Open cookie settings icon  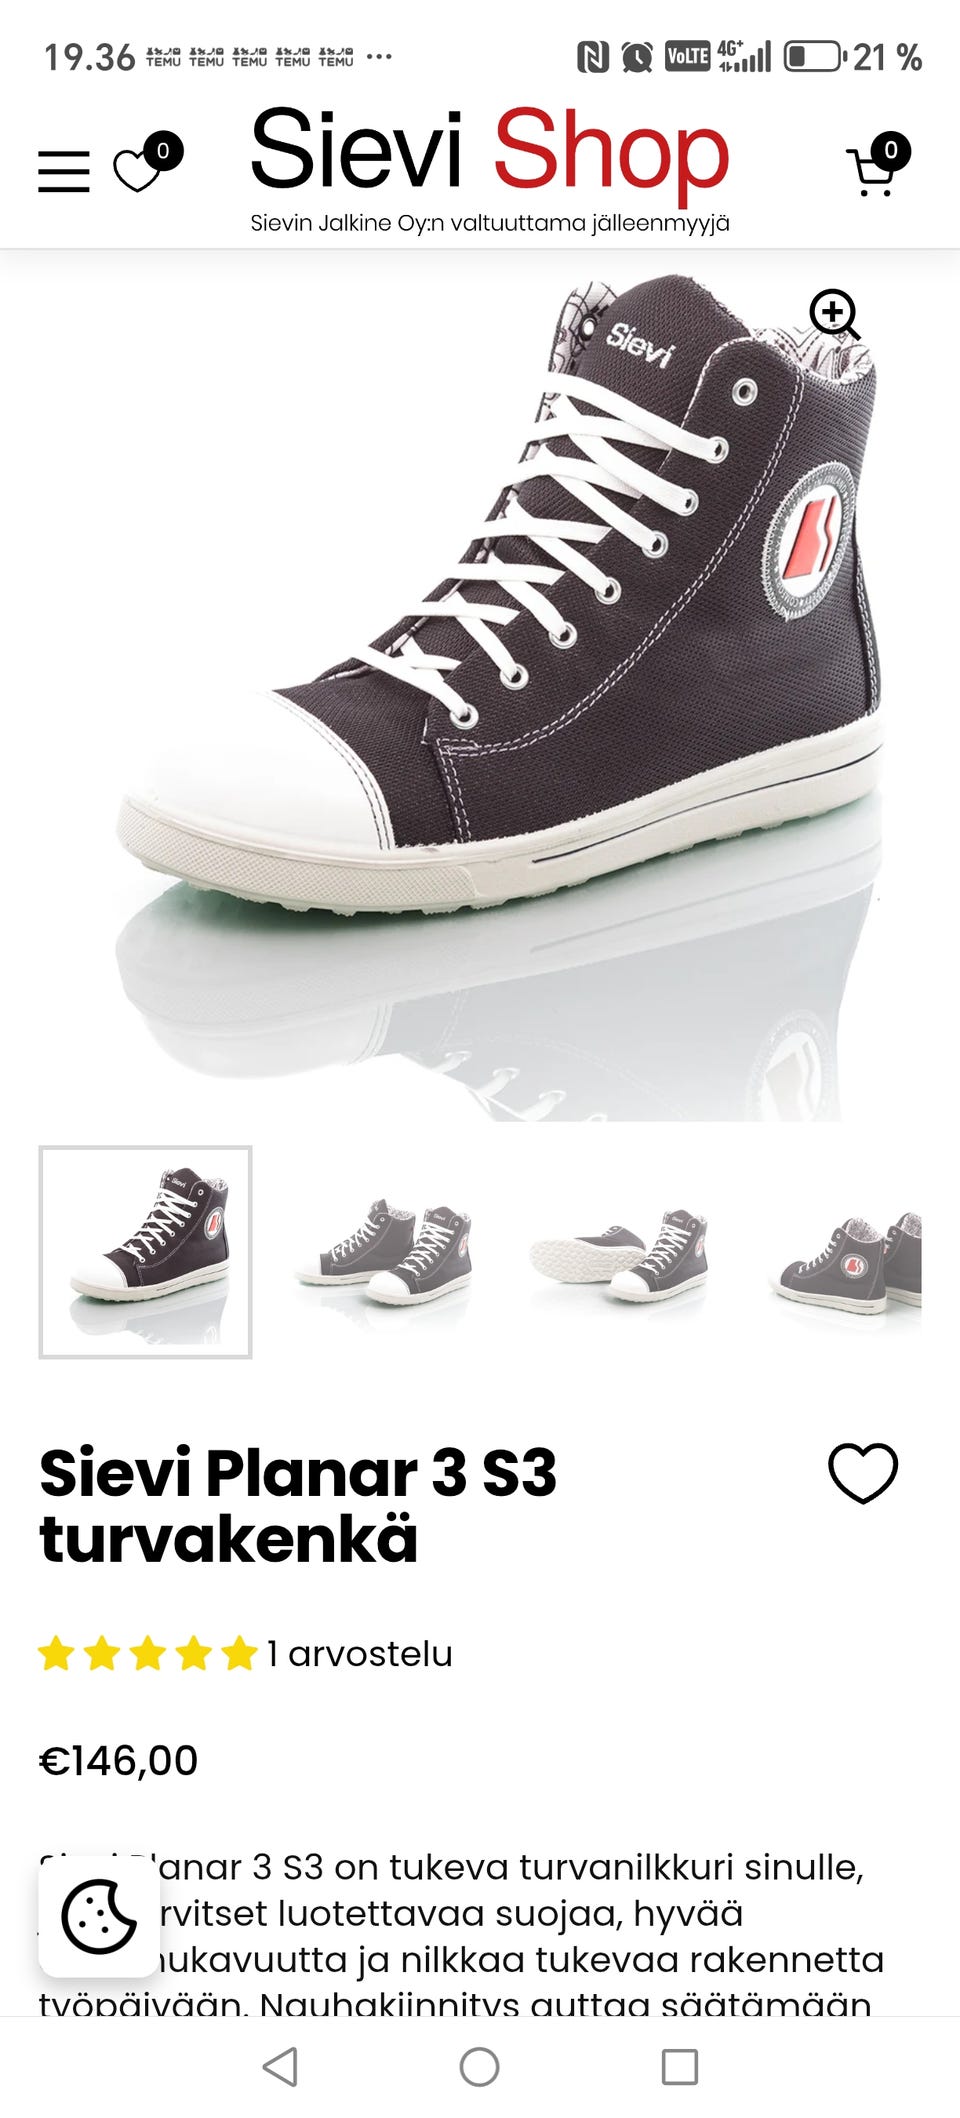[99, 1916]
